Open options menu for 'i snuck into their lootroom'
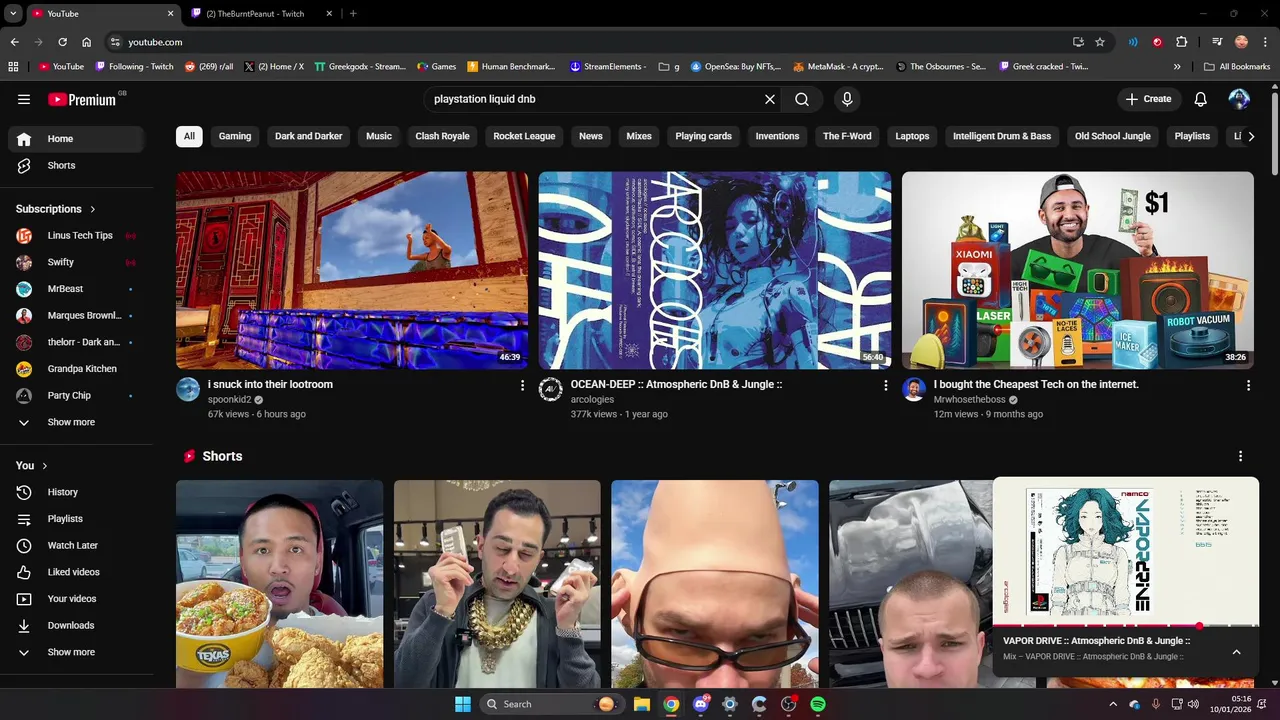 coord(522,385)
